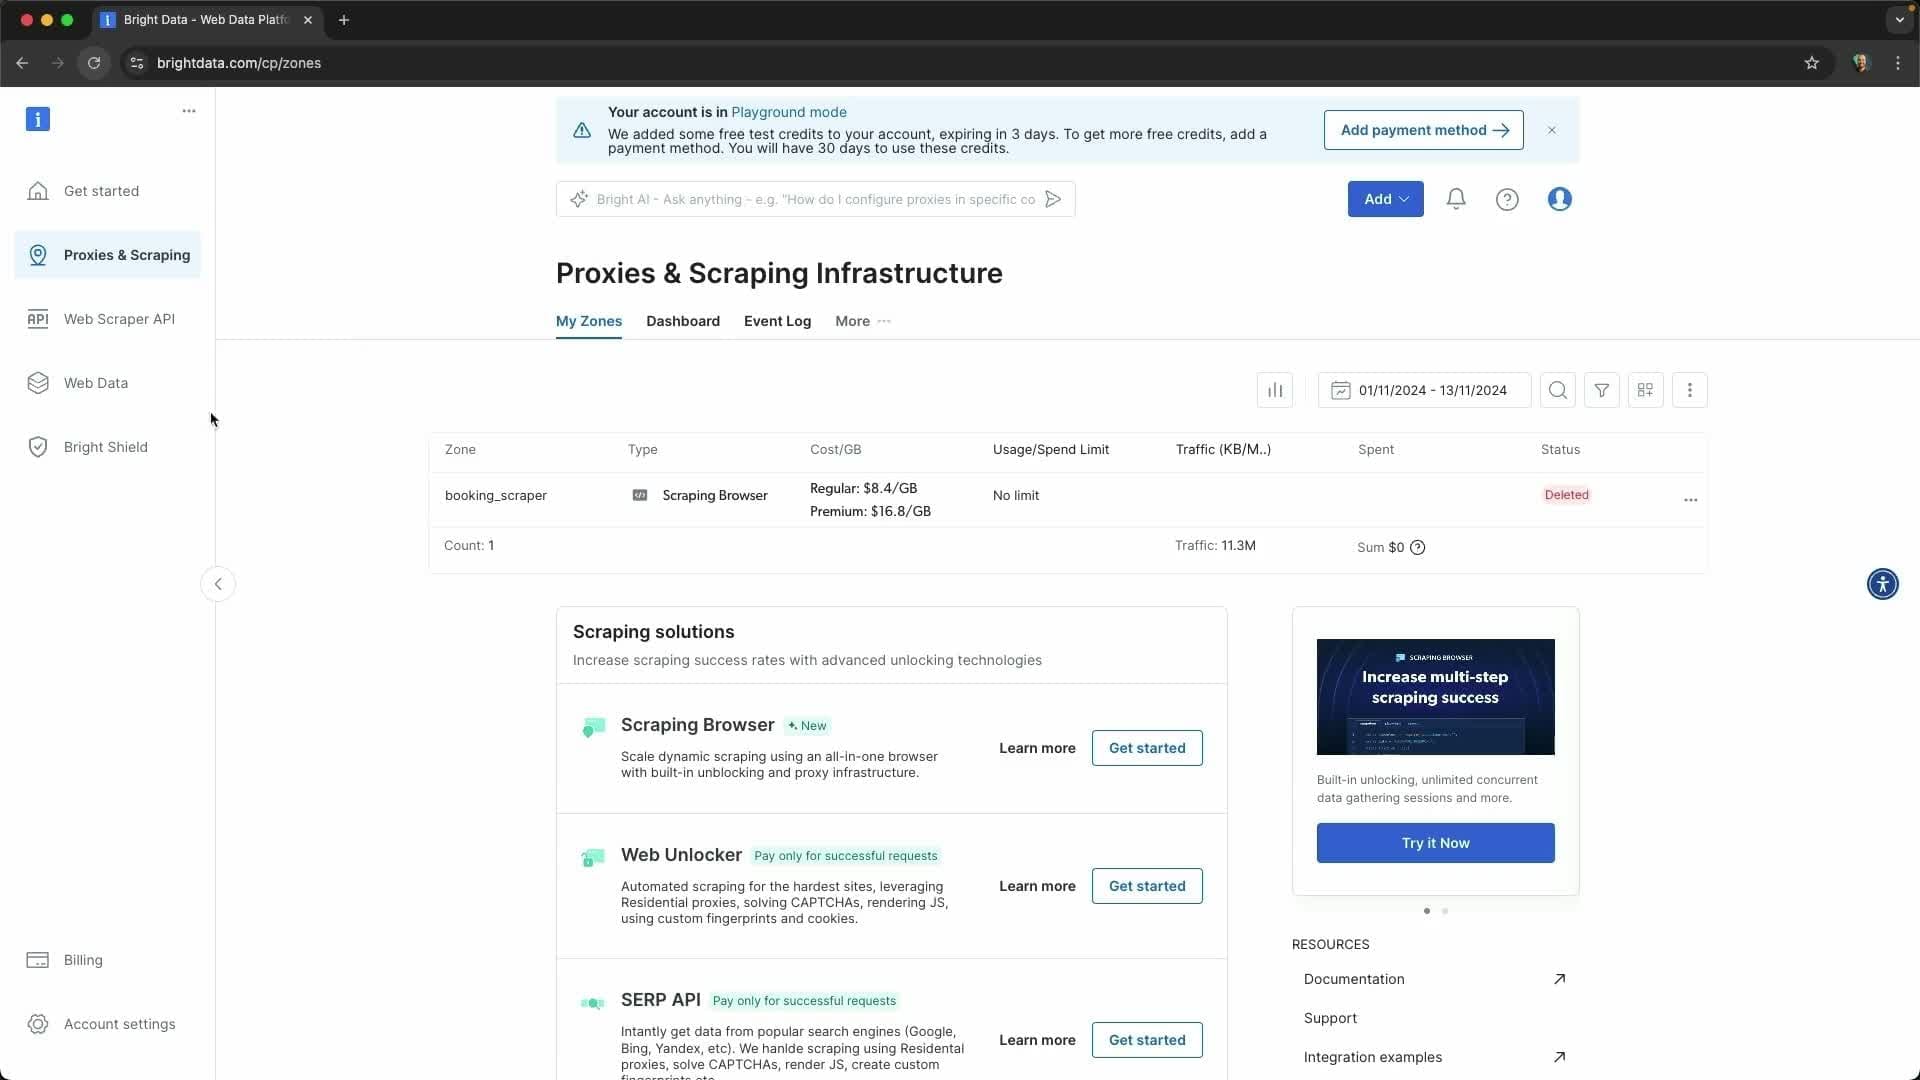Click the Bright AI ask anything field
The image size is (1920, 1080).
[x=815, y=199]
